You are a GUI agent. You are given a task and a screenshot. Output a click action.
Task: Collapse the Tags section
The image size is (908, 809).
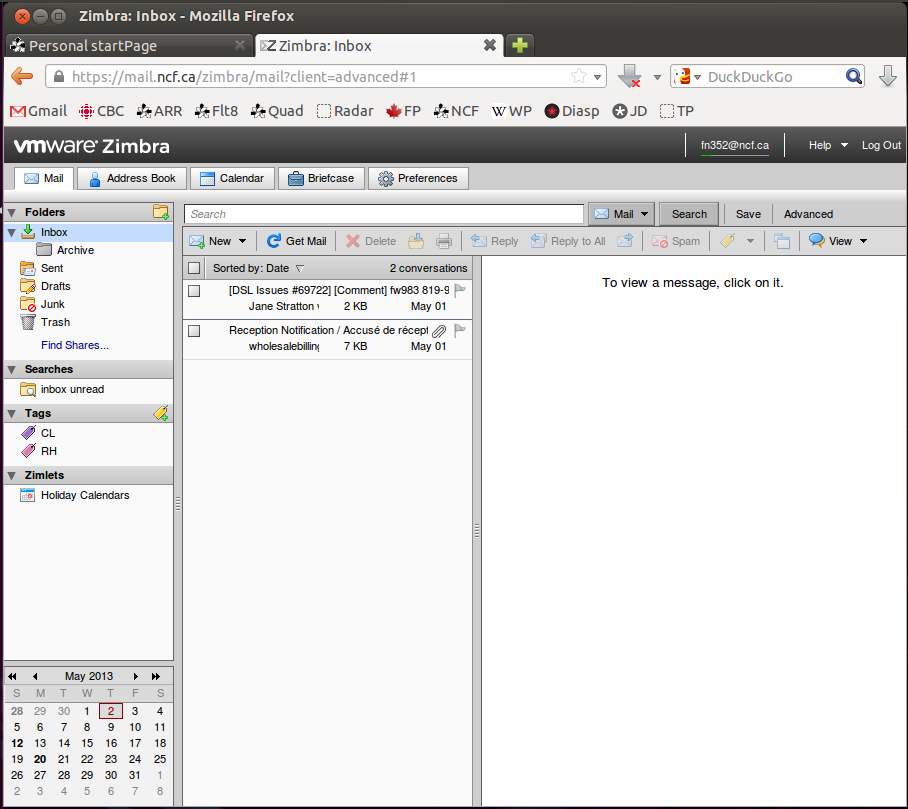[x=12, y=413]
